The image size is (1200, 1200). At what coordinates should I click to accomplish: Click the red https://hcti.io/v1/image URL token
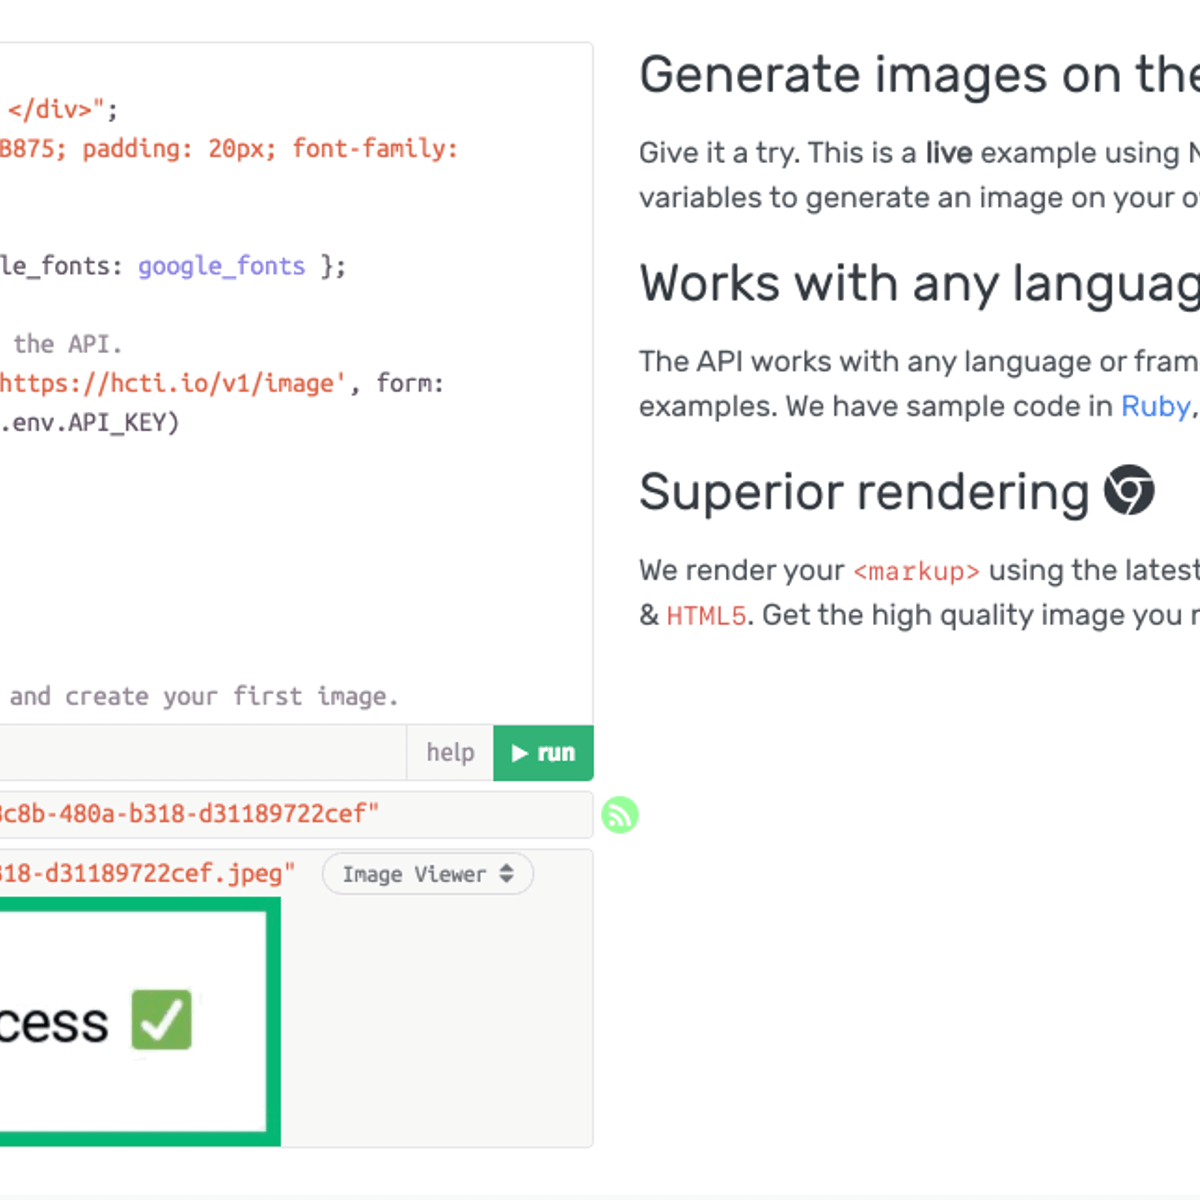150,383
